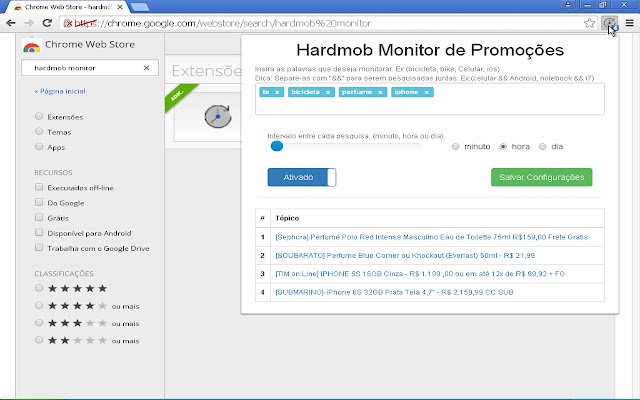Click the 'Hardmob Monitor de Promoções' heading
This screenshot has height=400, width=640.
pyautogui.click(x=430, y=50)
